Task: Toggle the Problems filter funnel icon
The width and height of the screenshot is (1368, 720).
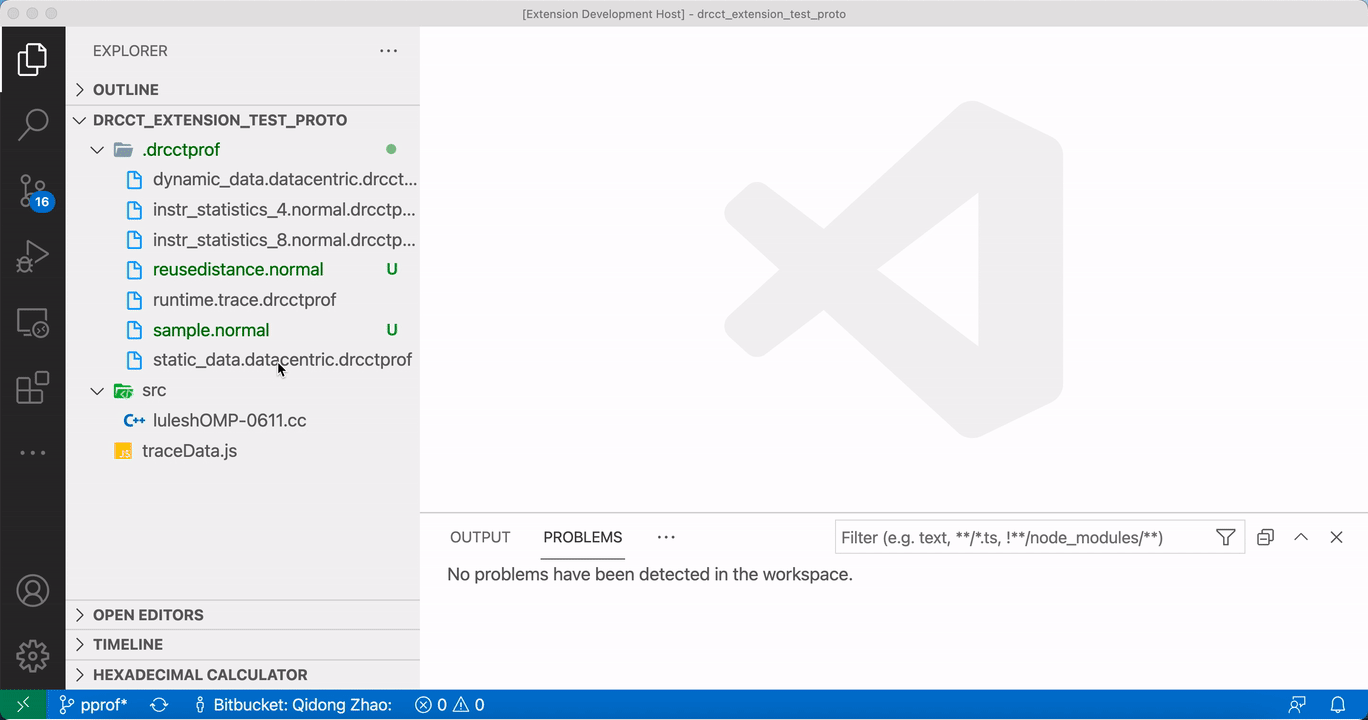Action: (1225, 538)
